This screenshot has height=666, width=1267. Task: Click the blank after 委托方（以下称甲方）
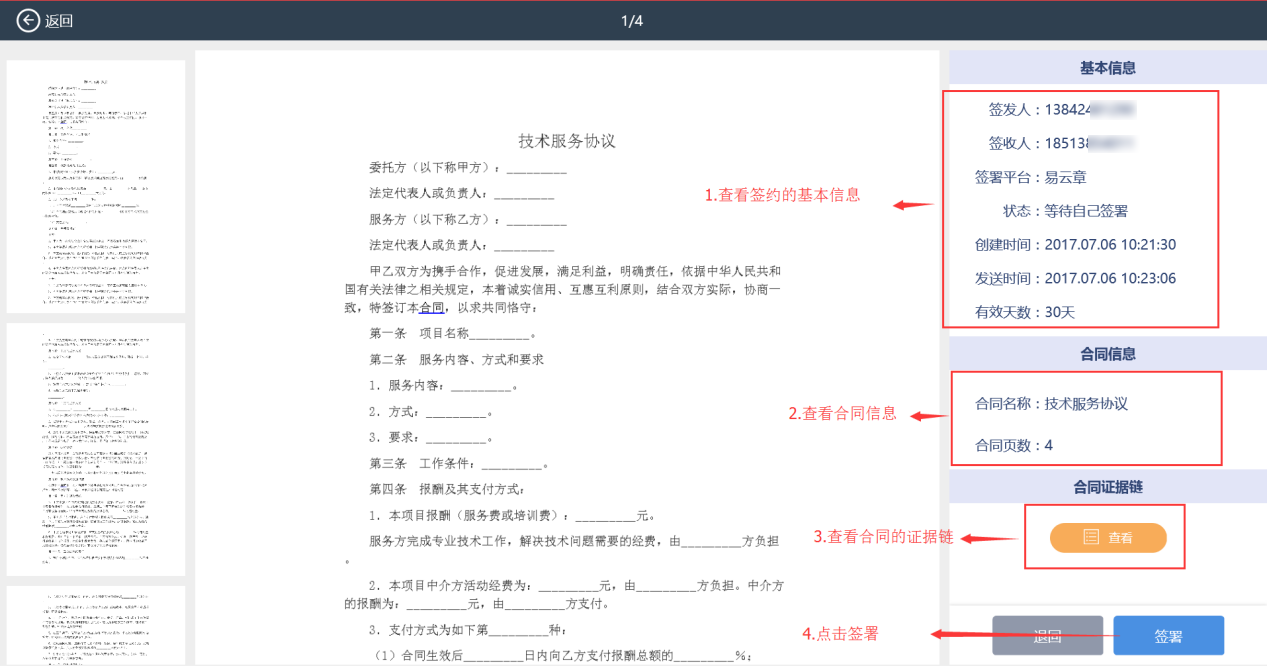[x=537, y=168]
